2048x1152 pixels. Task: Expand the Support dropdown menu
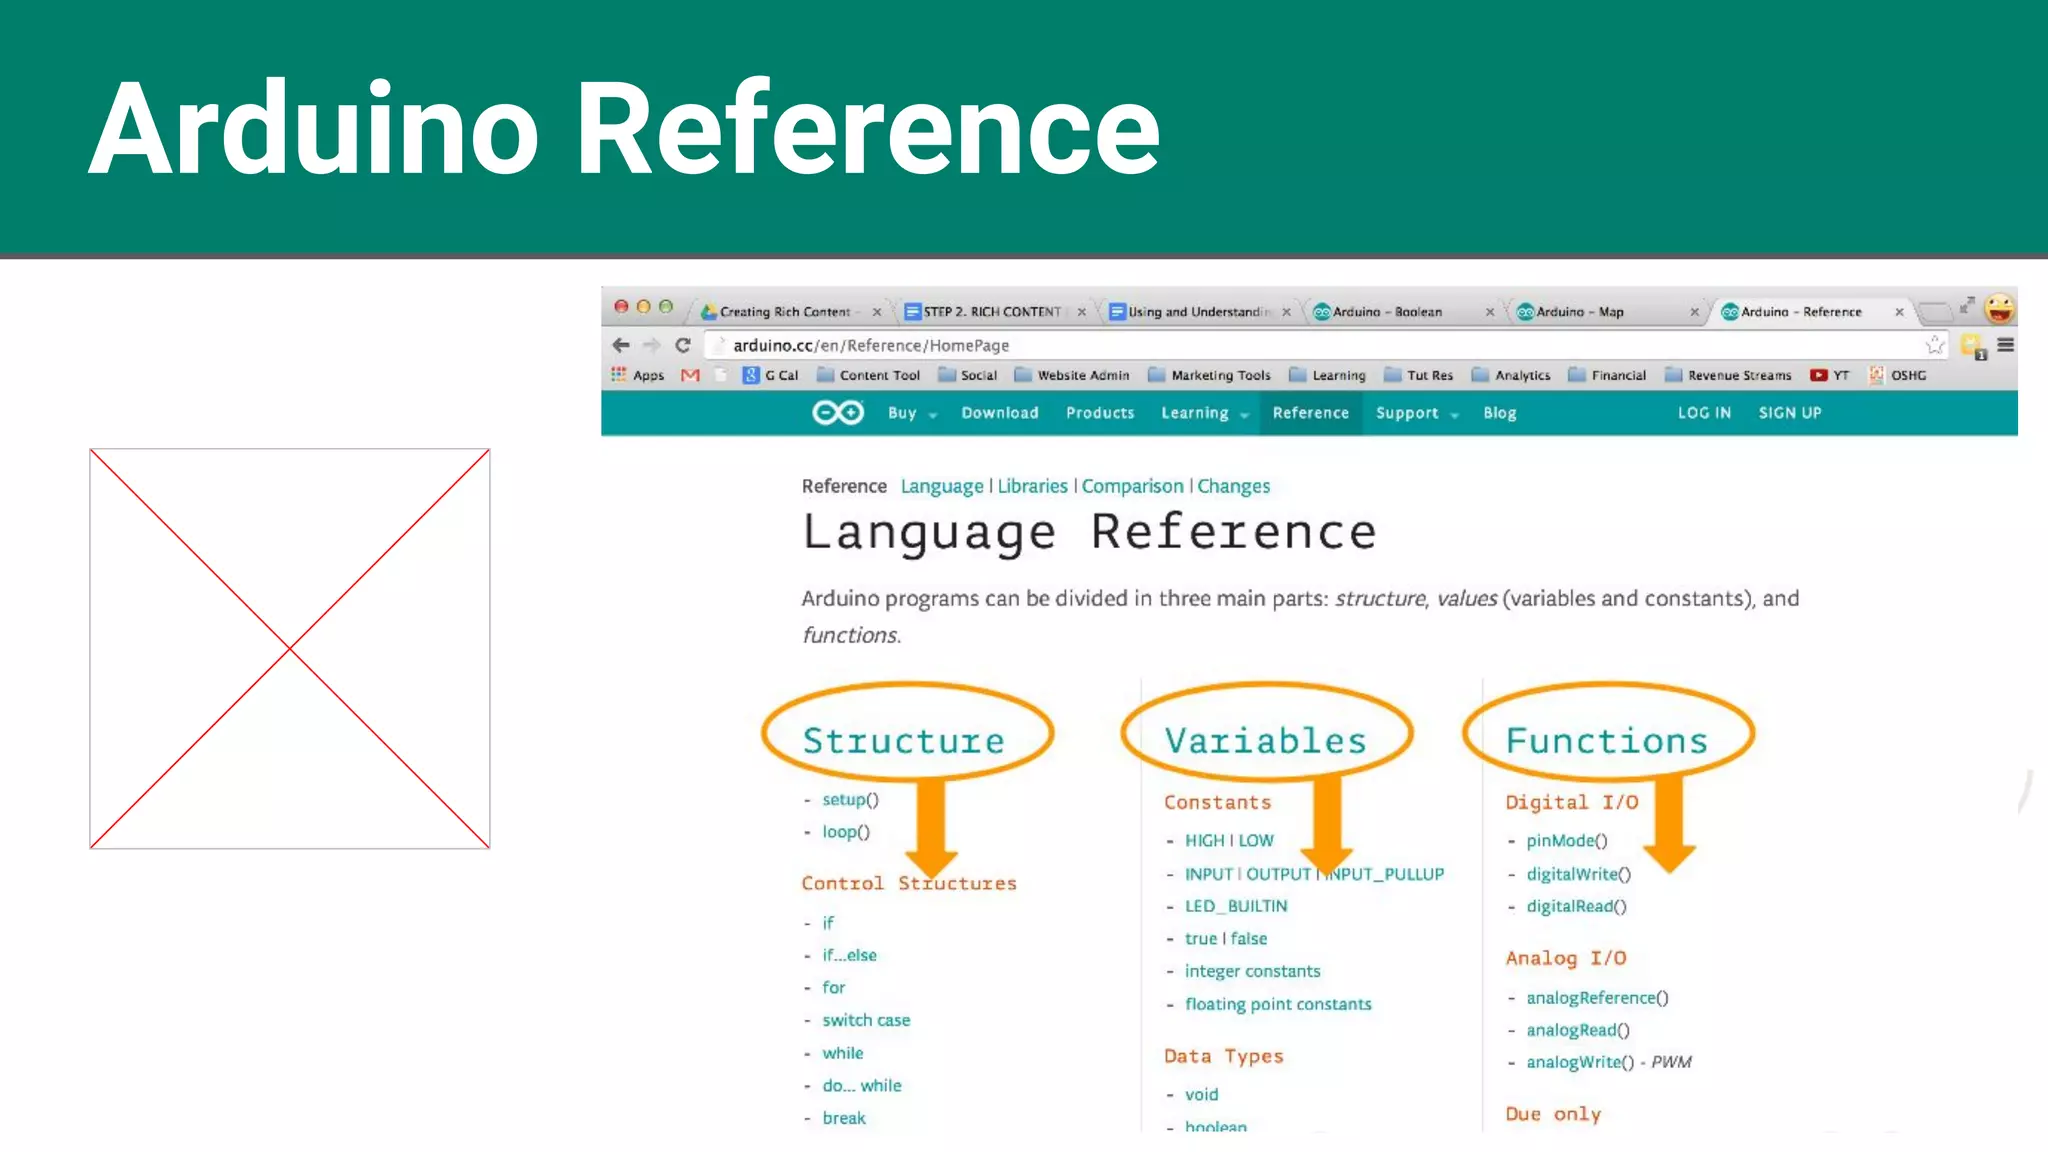pyautogui.click(x=1416, y=413)
